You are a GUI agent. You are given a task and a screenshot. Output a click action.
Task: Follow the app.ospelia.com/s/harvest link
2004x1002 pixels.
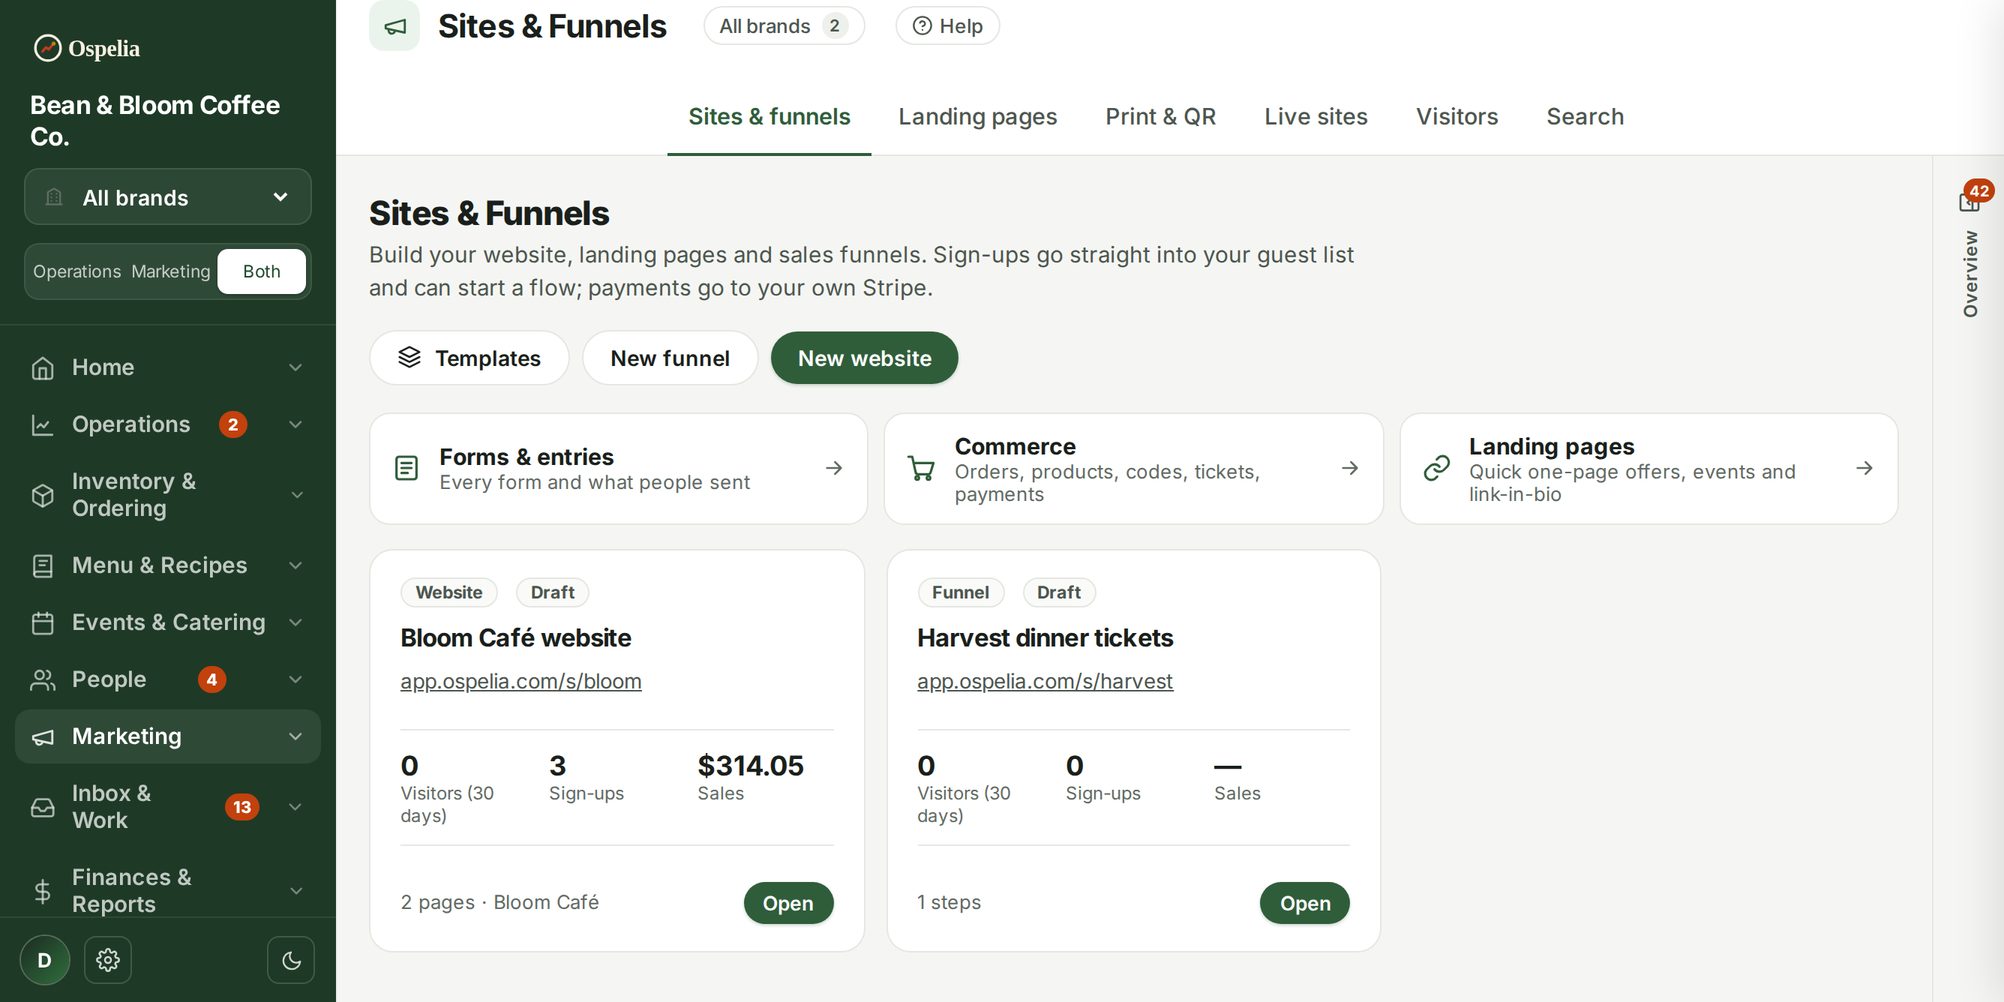click(1045, 682)
